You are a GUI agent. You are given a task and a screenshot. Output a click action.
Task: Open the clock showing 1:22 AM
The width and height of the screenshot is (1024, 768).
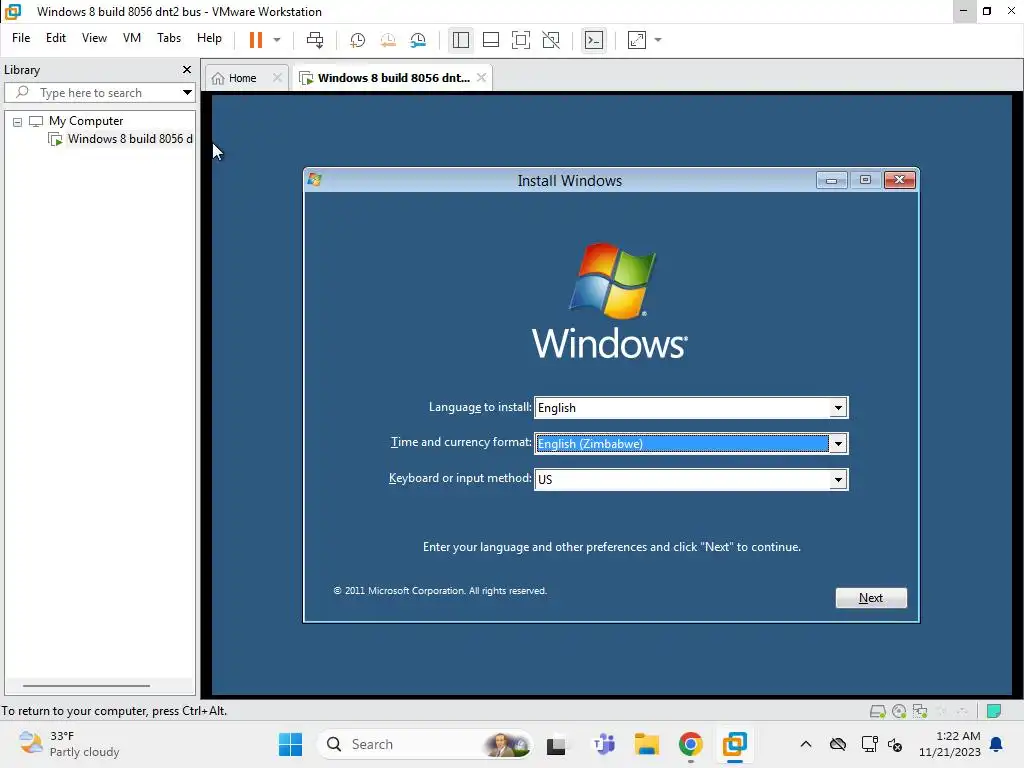pyautogui.click(x=950, y=744)
